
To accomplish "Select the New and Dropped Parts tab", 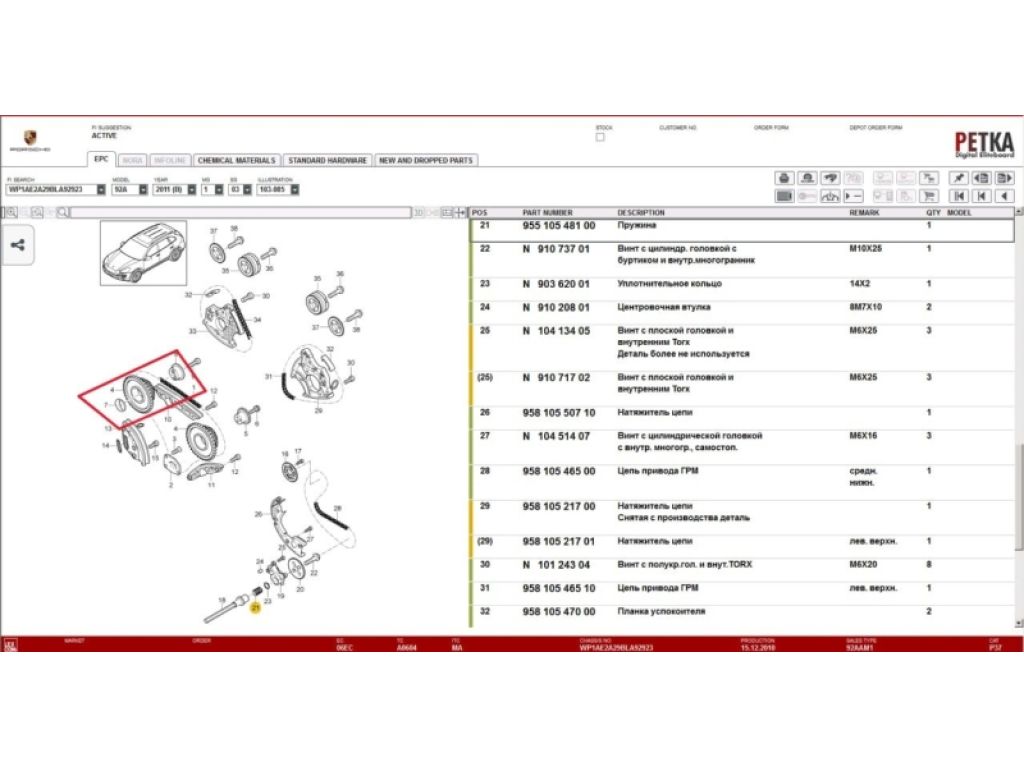I will click(x=426, y=160).
